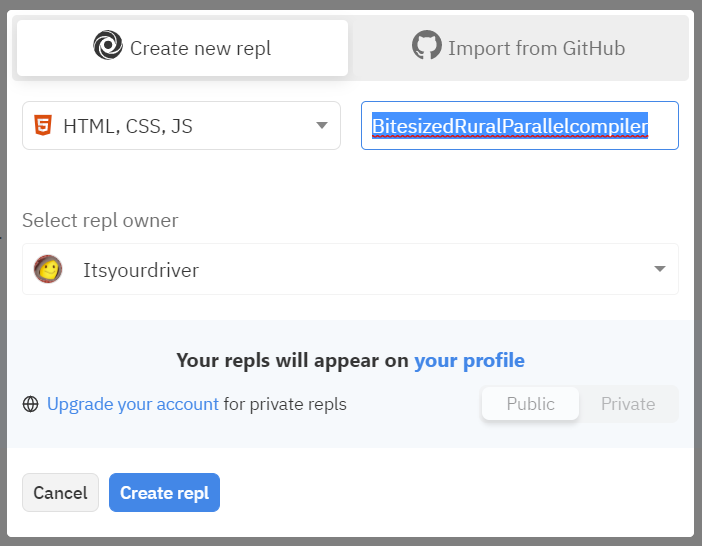This screenshot has height=546, width=702.
Task: Select the Private visibility option
Action: pos(628,404)
